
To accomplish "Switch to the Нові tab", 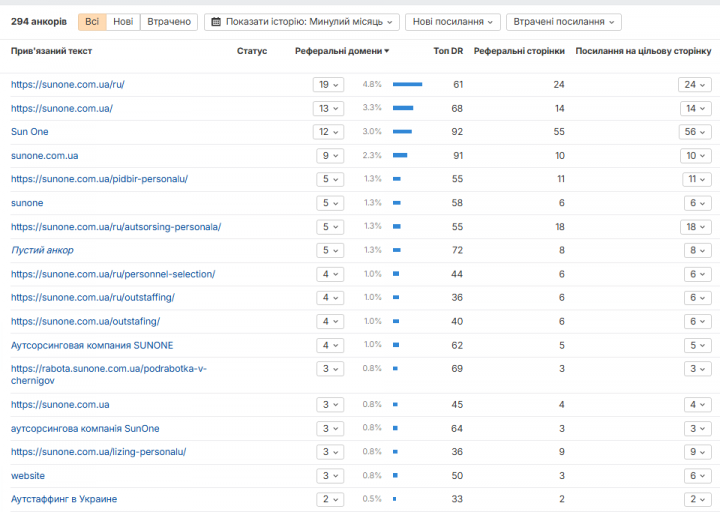I will pyautogui.click(x=123, y=22).
